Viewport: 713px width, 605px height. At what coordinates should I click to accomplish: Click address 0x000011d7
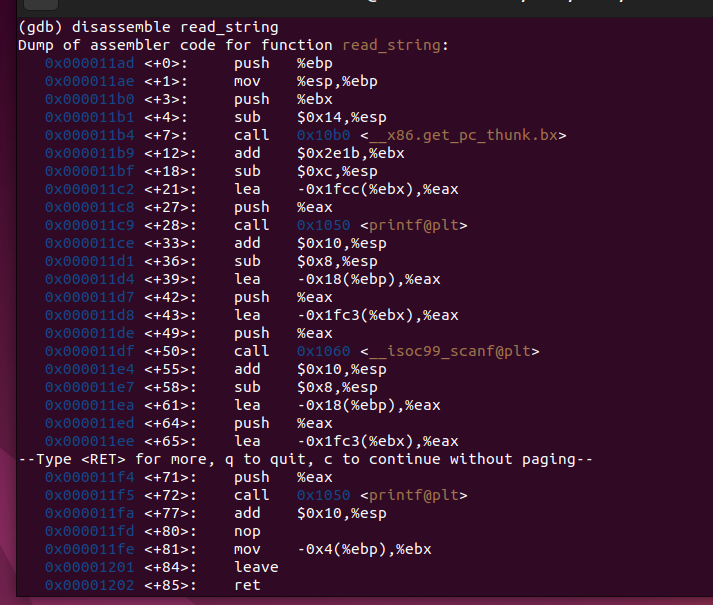90,297
